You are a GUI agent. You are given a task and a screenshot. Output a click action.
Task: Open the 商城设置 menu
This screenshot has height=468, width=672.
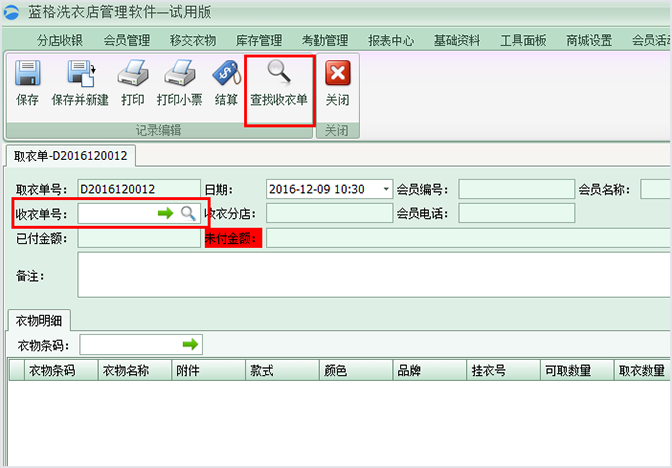(x=589, y=40)
